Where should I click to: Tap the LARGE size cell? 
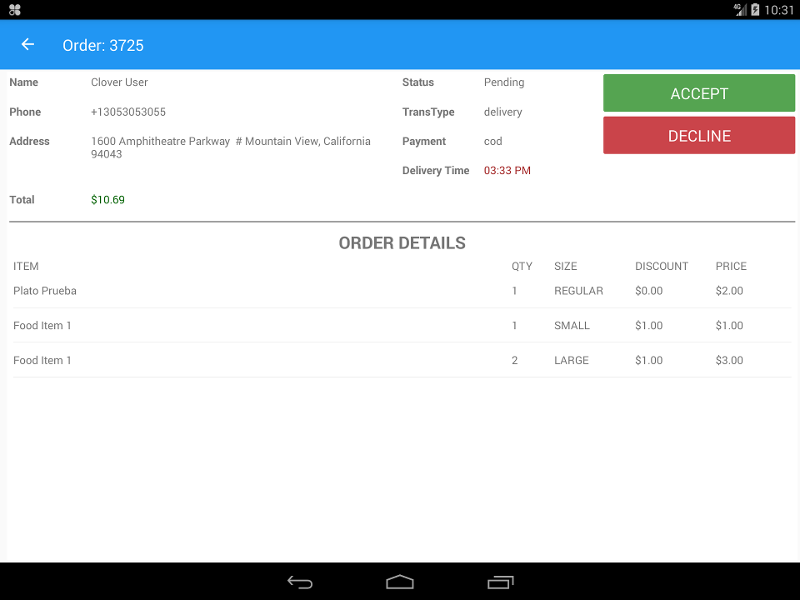coord(571,360)
